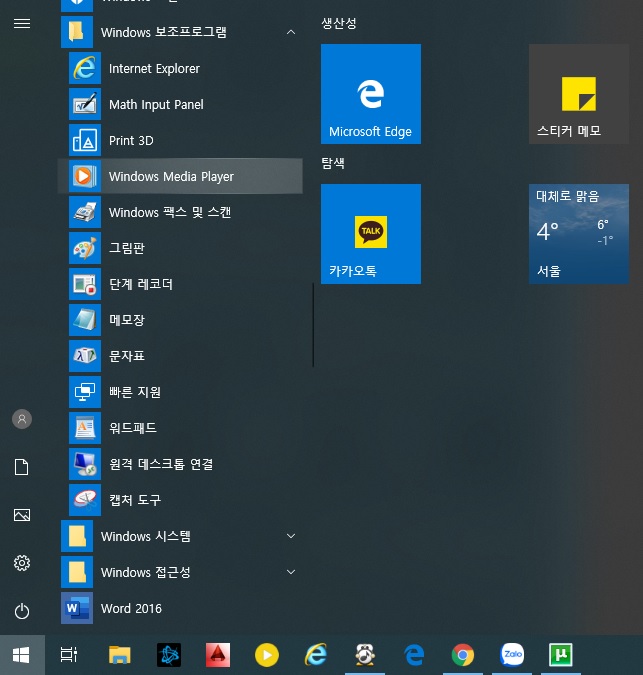Open AutoCAD red A icon on taskbar
The width and height of the screenshot is (643, 675).
point(218,655)
